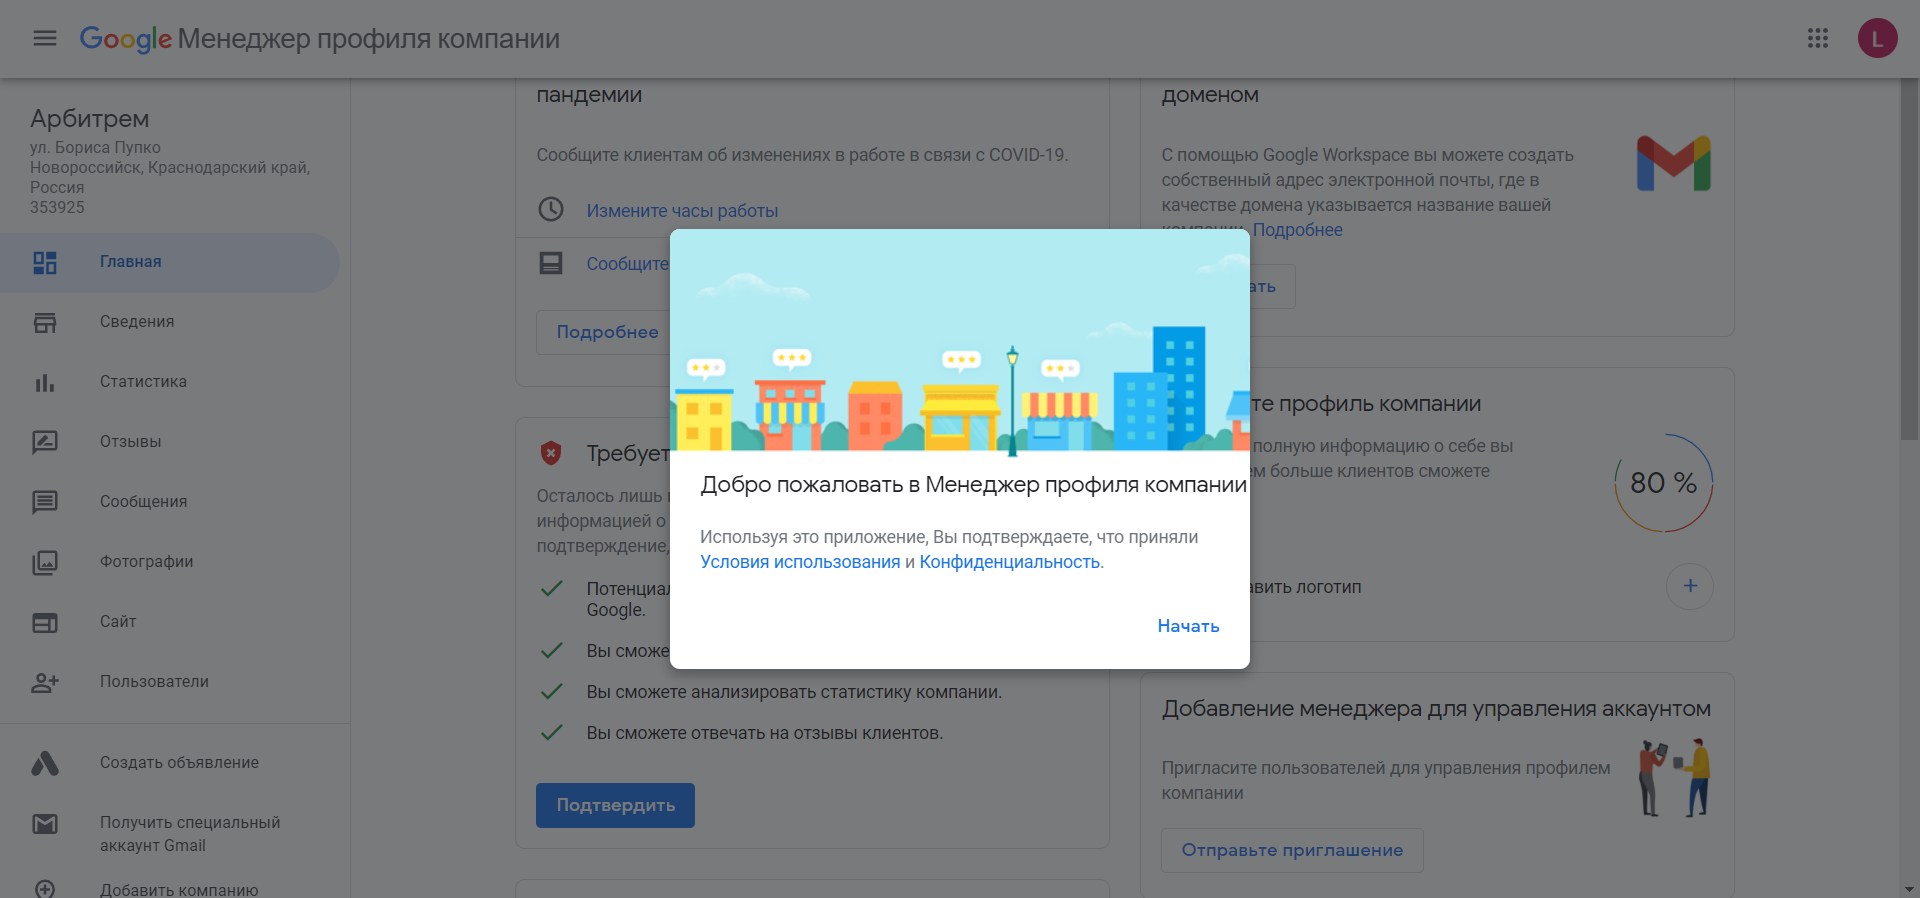The image size is (1920, 898).
Task: Open Отзывы in the sidebar
Action: click(170, 442)
